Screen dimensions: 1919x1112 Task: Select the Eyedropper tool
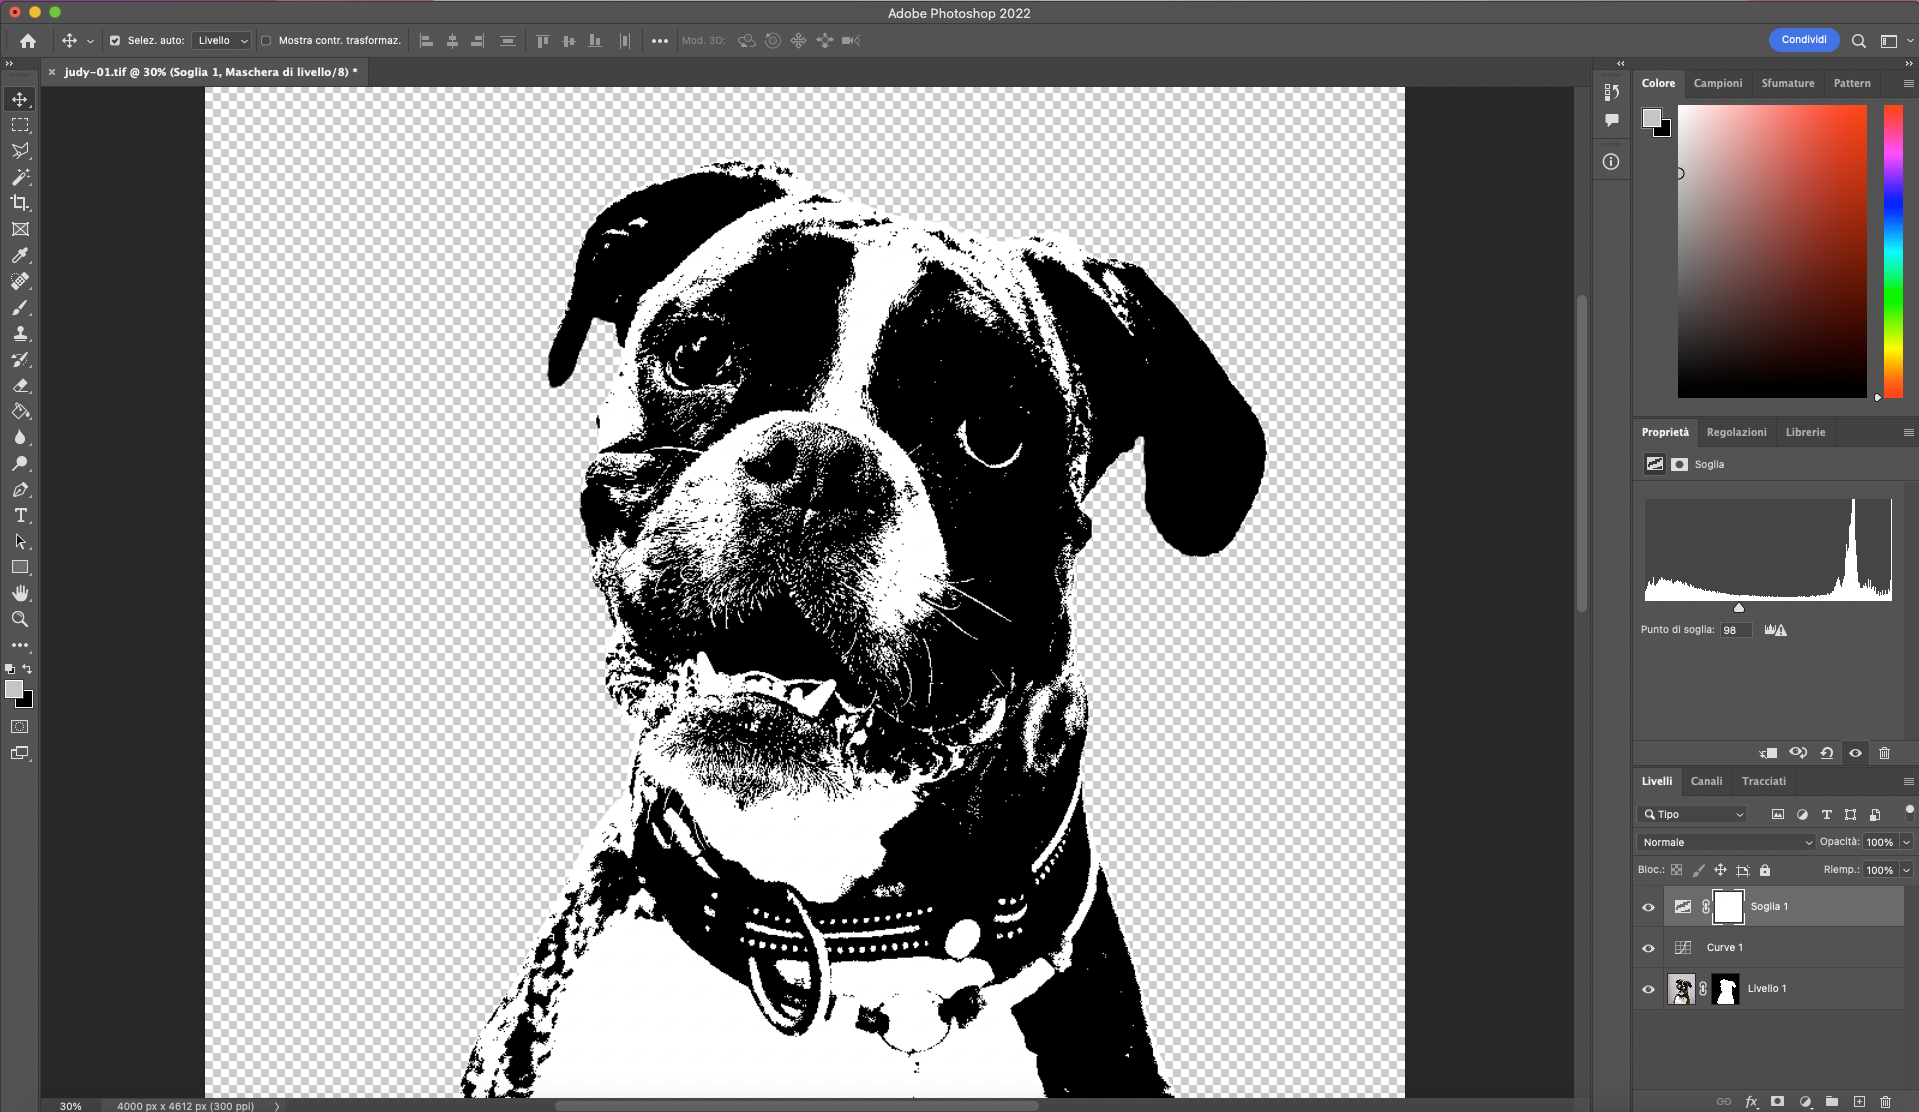coord(21,255)
